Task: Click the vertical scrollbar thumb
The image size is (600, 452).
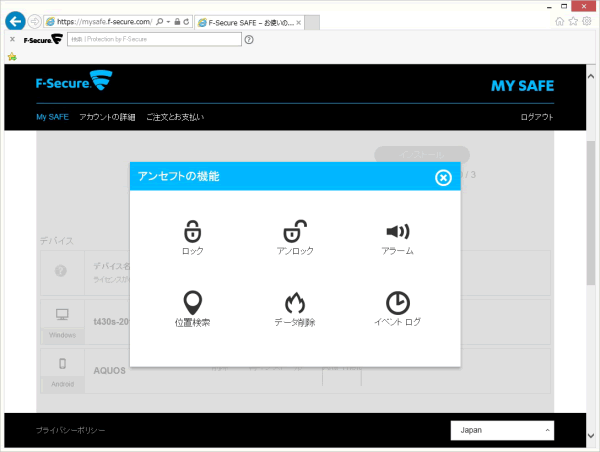Action: [591, 213]
